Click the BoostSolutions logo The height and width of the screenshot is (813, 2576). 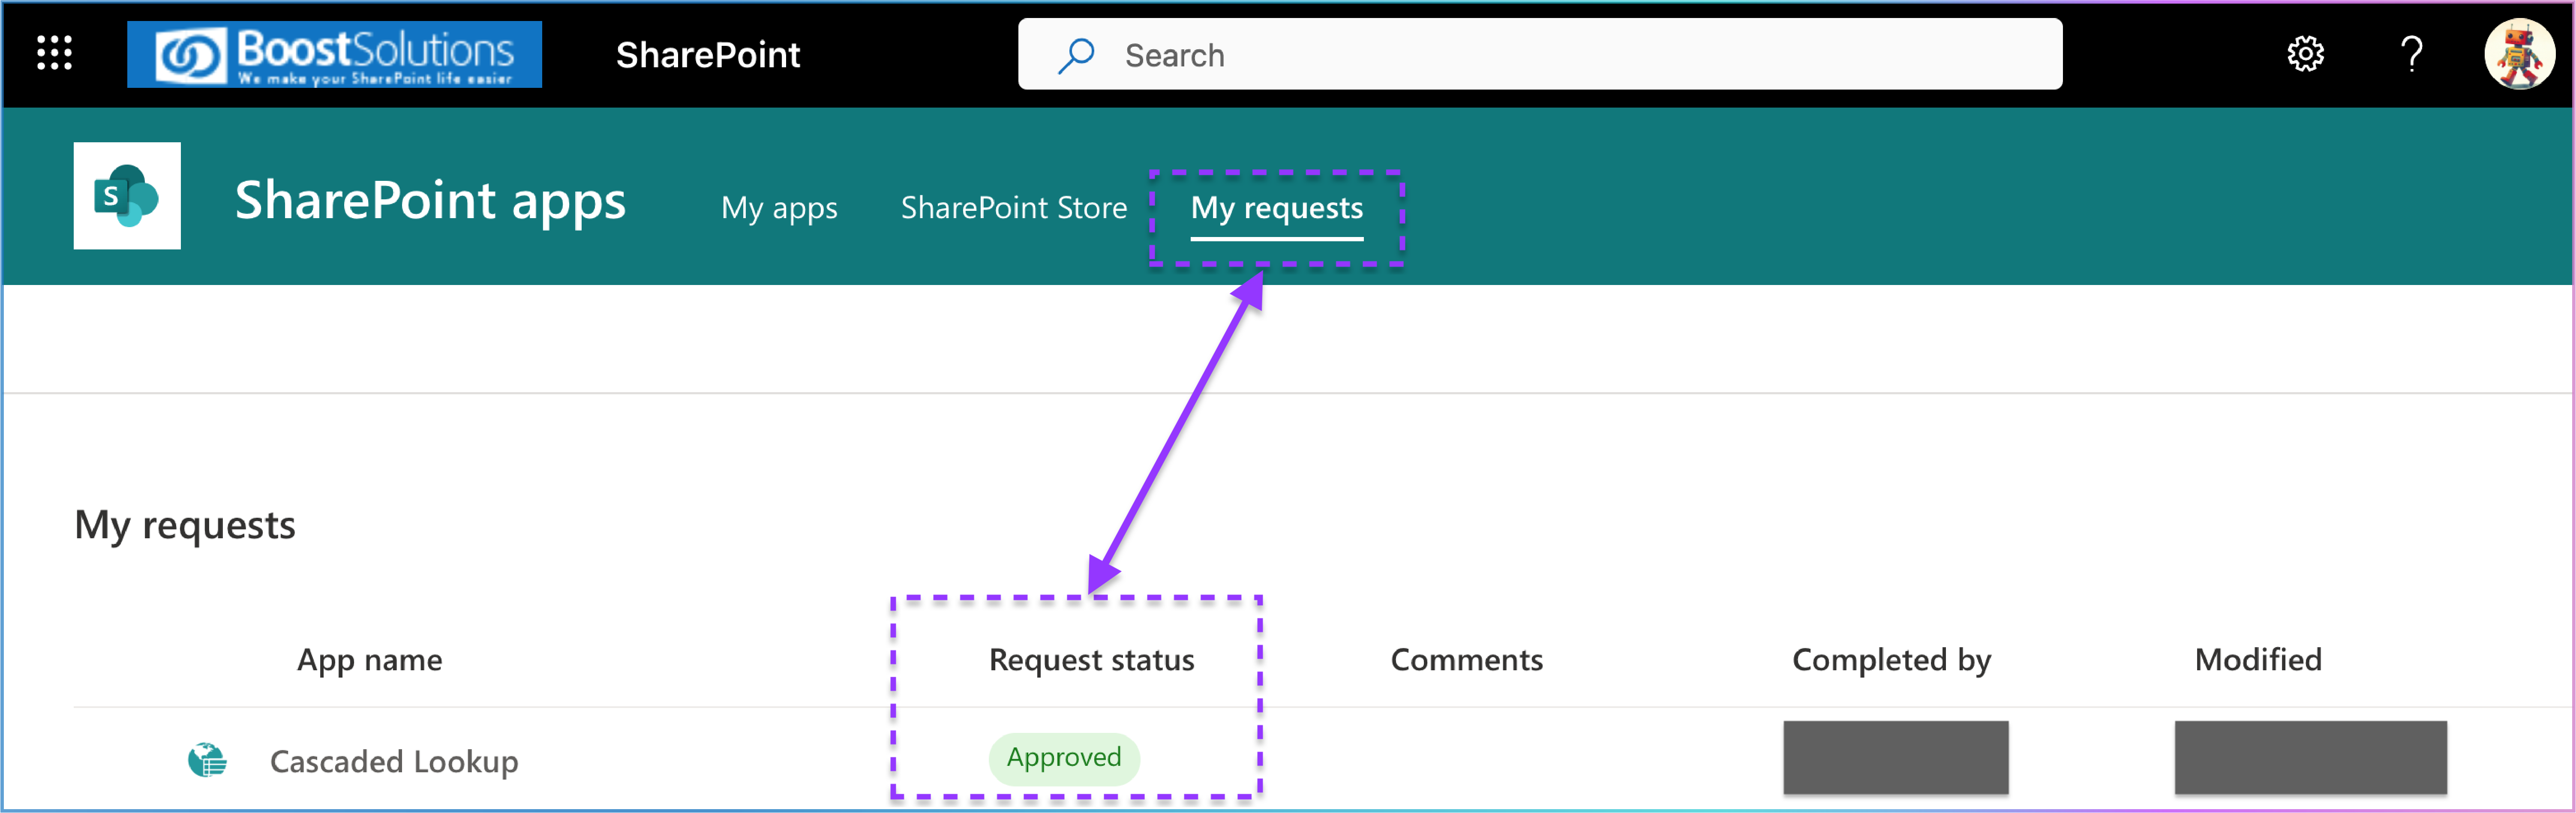pyautogui.click(x=334, y=54)
